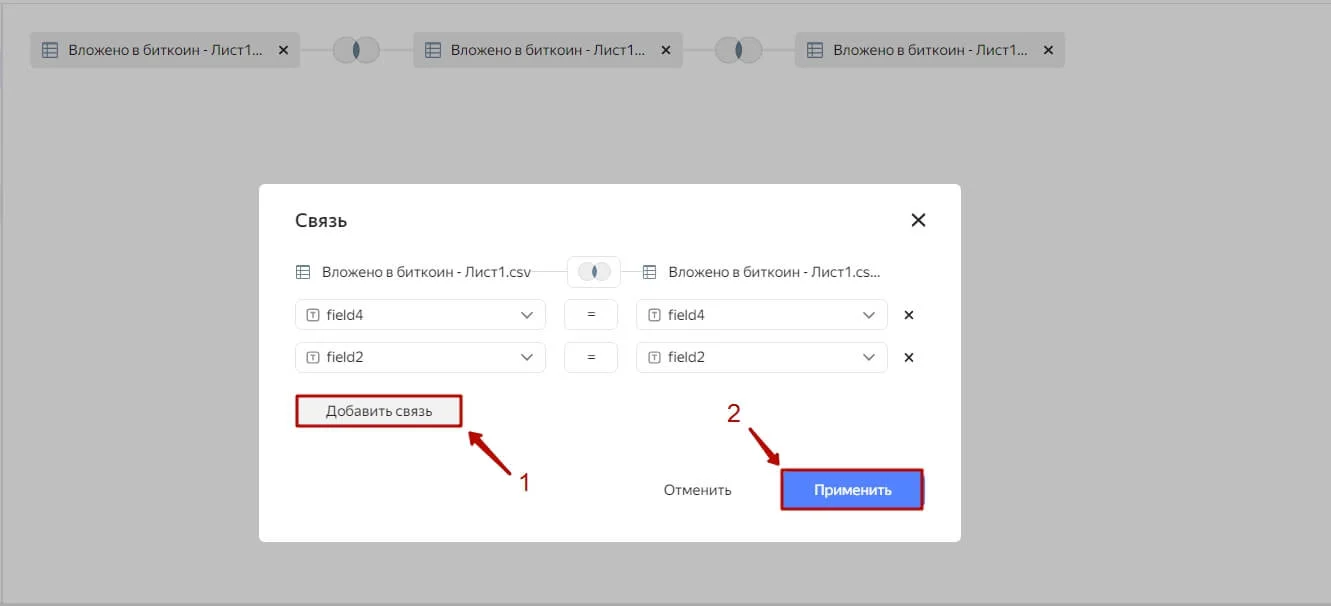This screenshot has width=1331, height=606.
Task: Delete the field2 link condition row
Action: [x=909, y=357]
